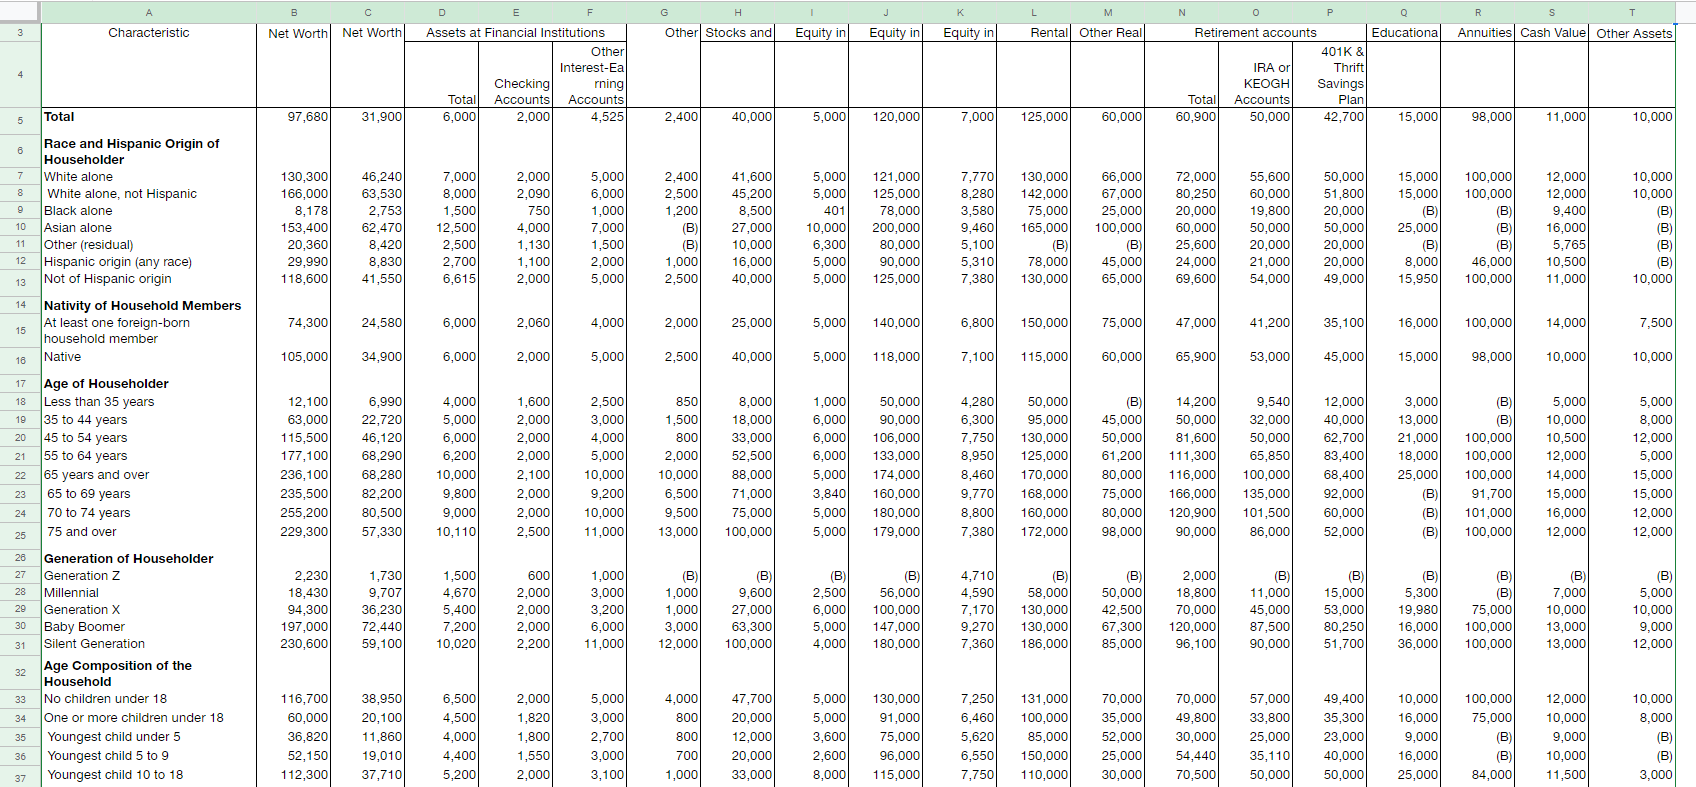Select the Generation Z net worth 2,230
Screen dimensions: 1696x787
(294, 576)
